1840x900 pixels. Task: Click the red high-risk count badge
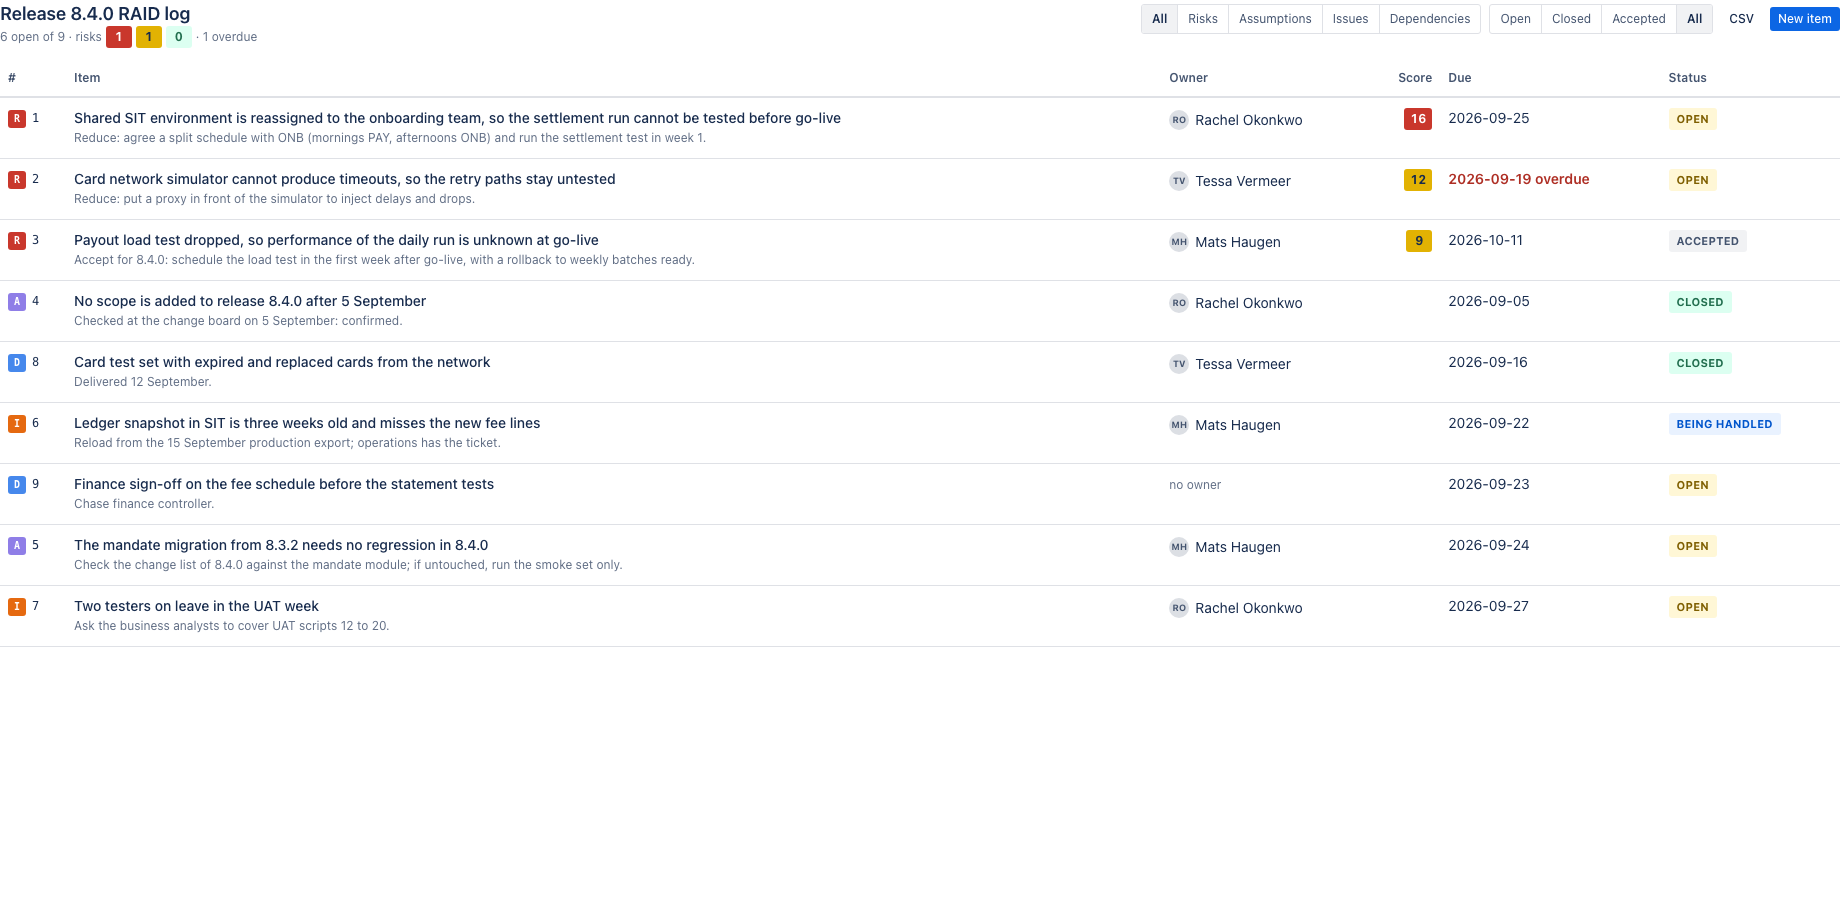click(119, 37)
